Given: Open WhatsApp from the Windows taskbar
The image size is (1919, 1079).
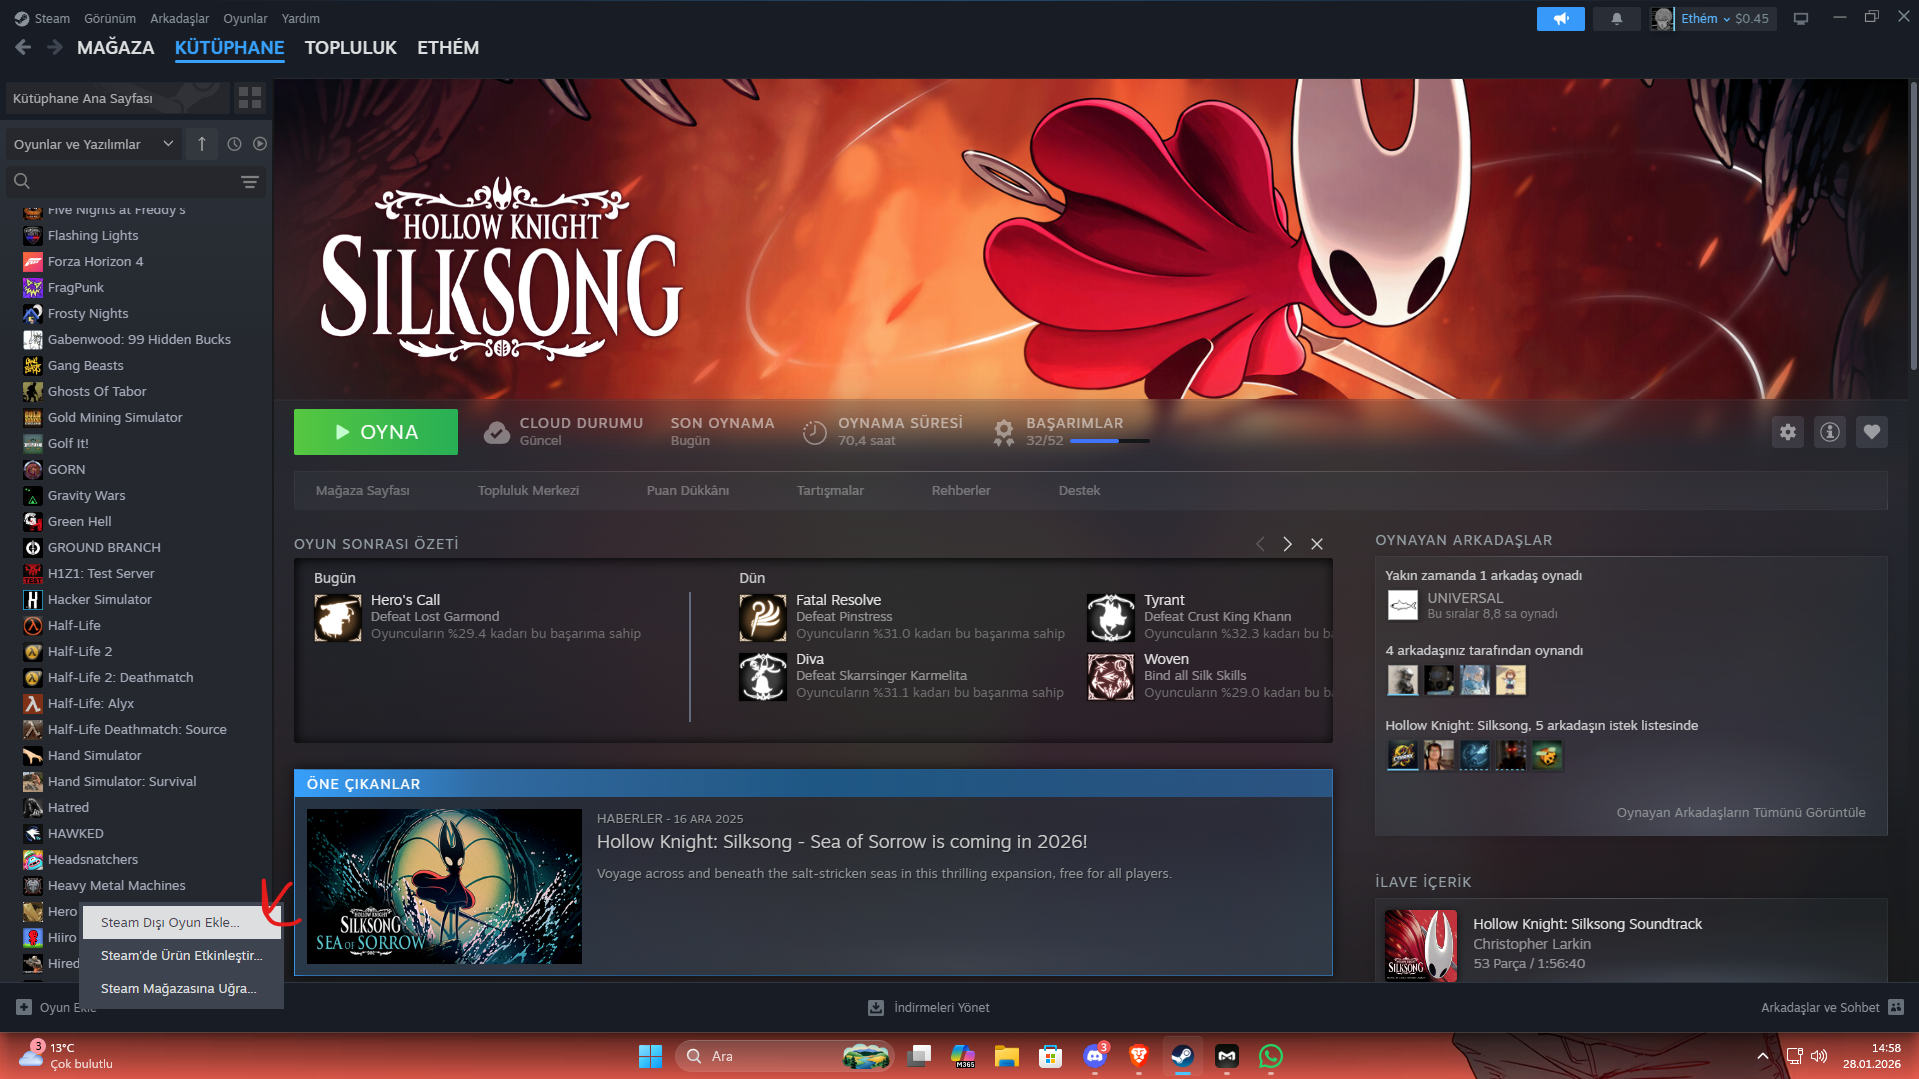Looking at the screenshot, I should click(1270, 1056).
